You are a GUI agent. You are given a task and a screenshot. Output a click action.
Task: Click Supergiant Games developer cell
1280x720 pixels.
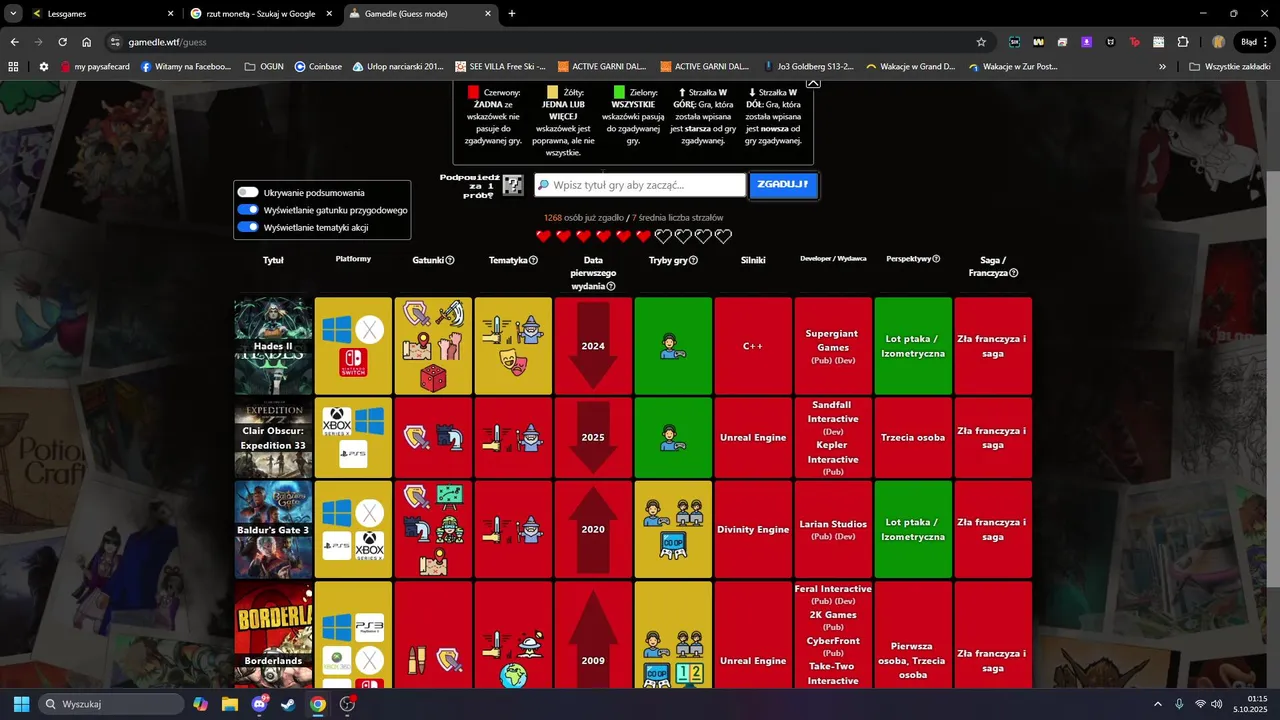point(833,346)
